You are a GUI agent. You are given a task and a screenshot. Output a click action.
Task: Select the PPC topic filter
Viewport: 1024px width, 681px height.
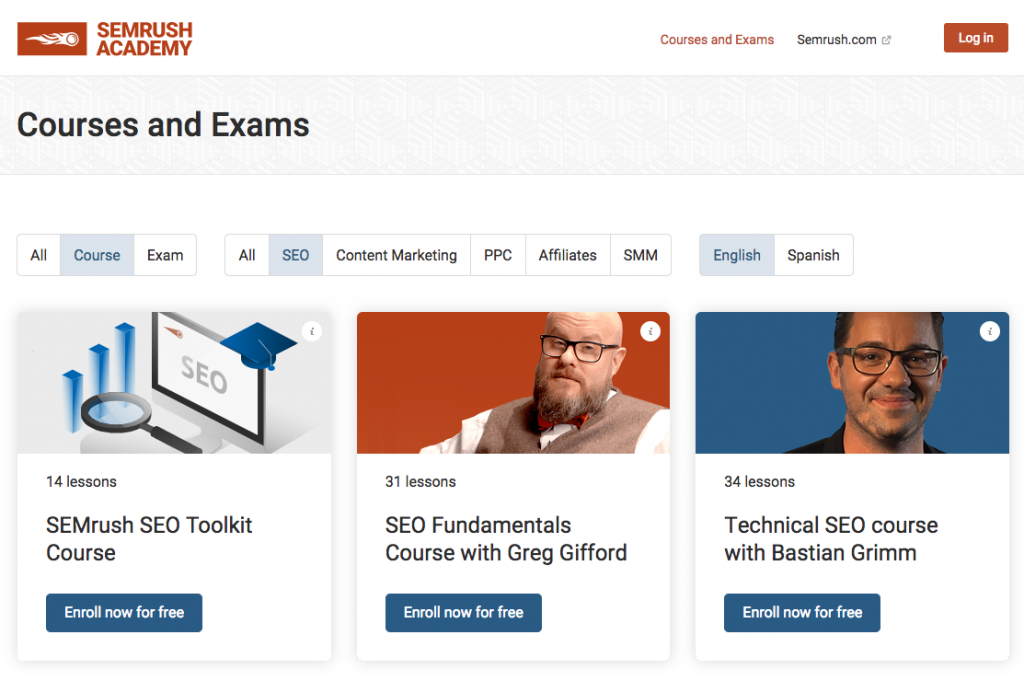[x=497, y=255]
